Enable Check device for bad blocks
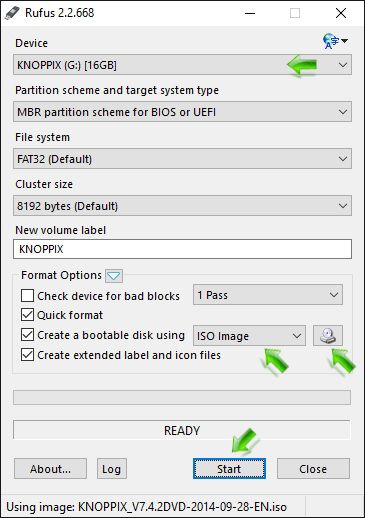This screenshot has width=365, height=518. tap(27, 296)
